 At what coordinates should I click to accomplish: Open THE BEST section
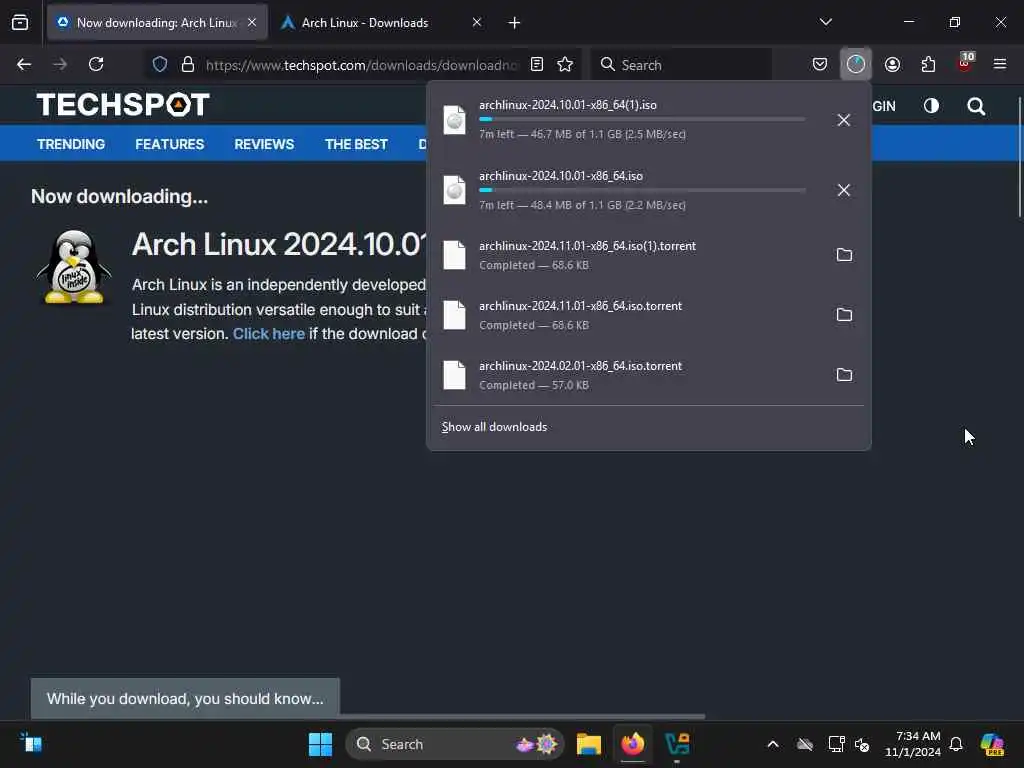point(357,144)
